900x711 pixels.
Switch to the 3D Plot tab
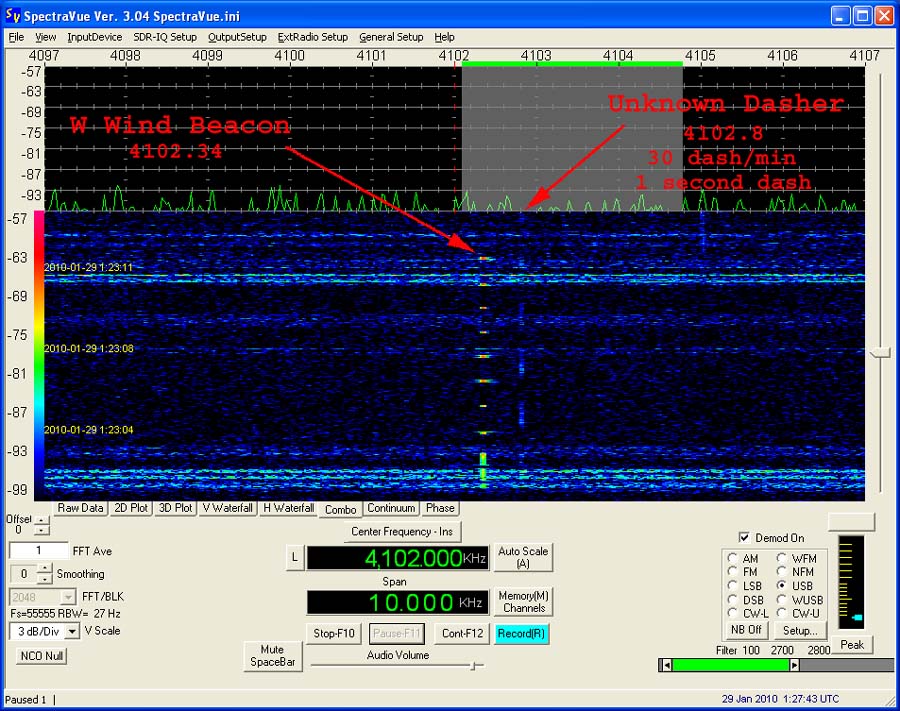[176, 508]
